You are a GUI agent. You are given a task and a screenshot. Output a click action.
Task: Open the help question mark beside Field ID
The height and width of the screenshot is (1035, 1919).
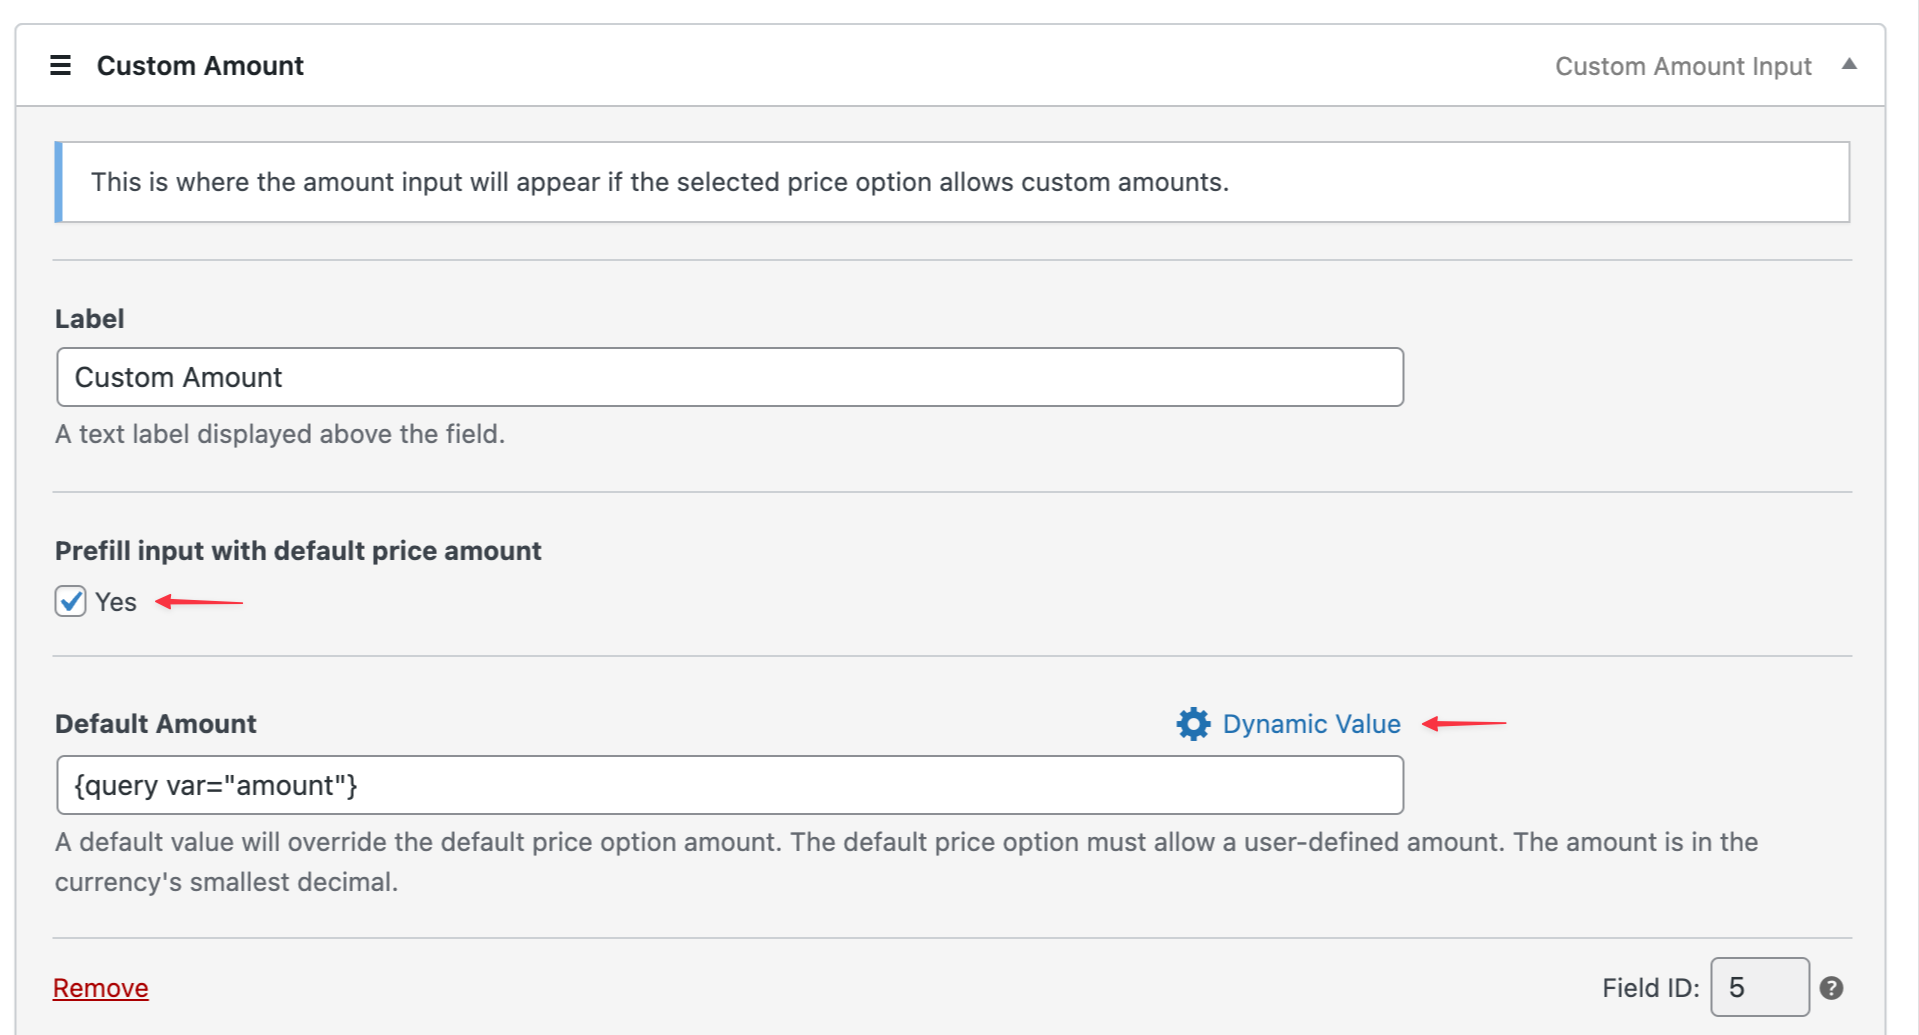1831,988
